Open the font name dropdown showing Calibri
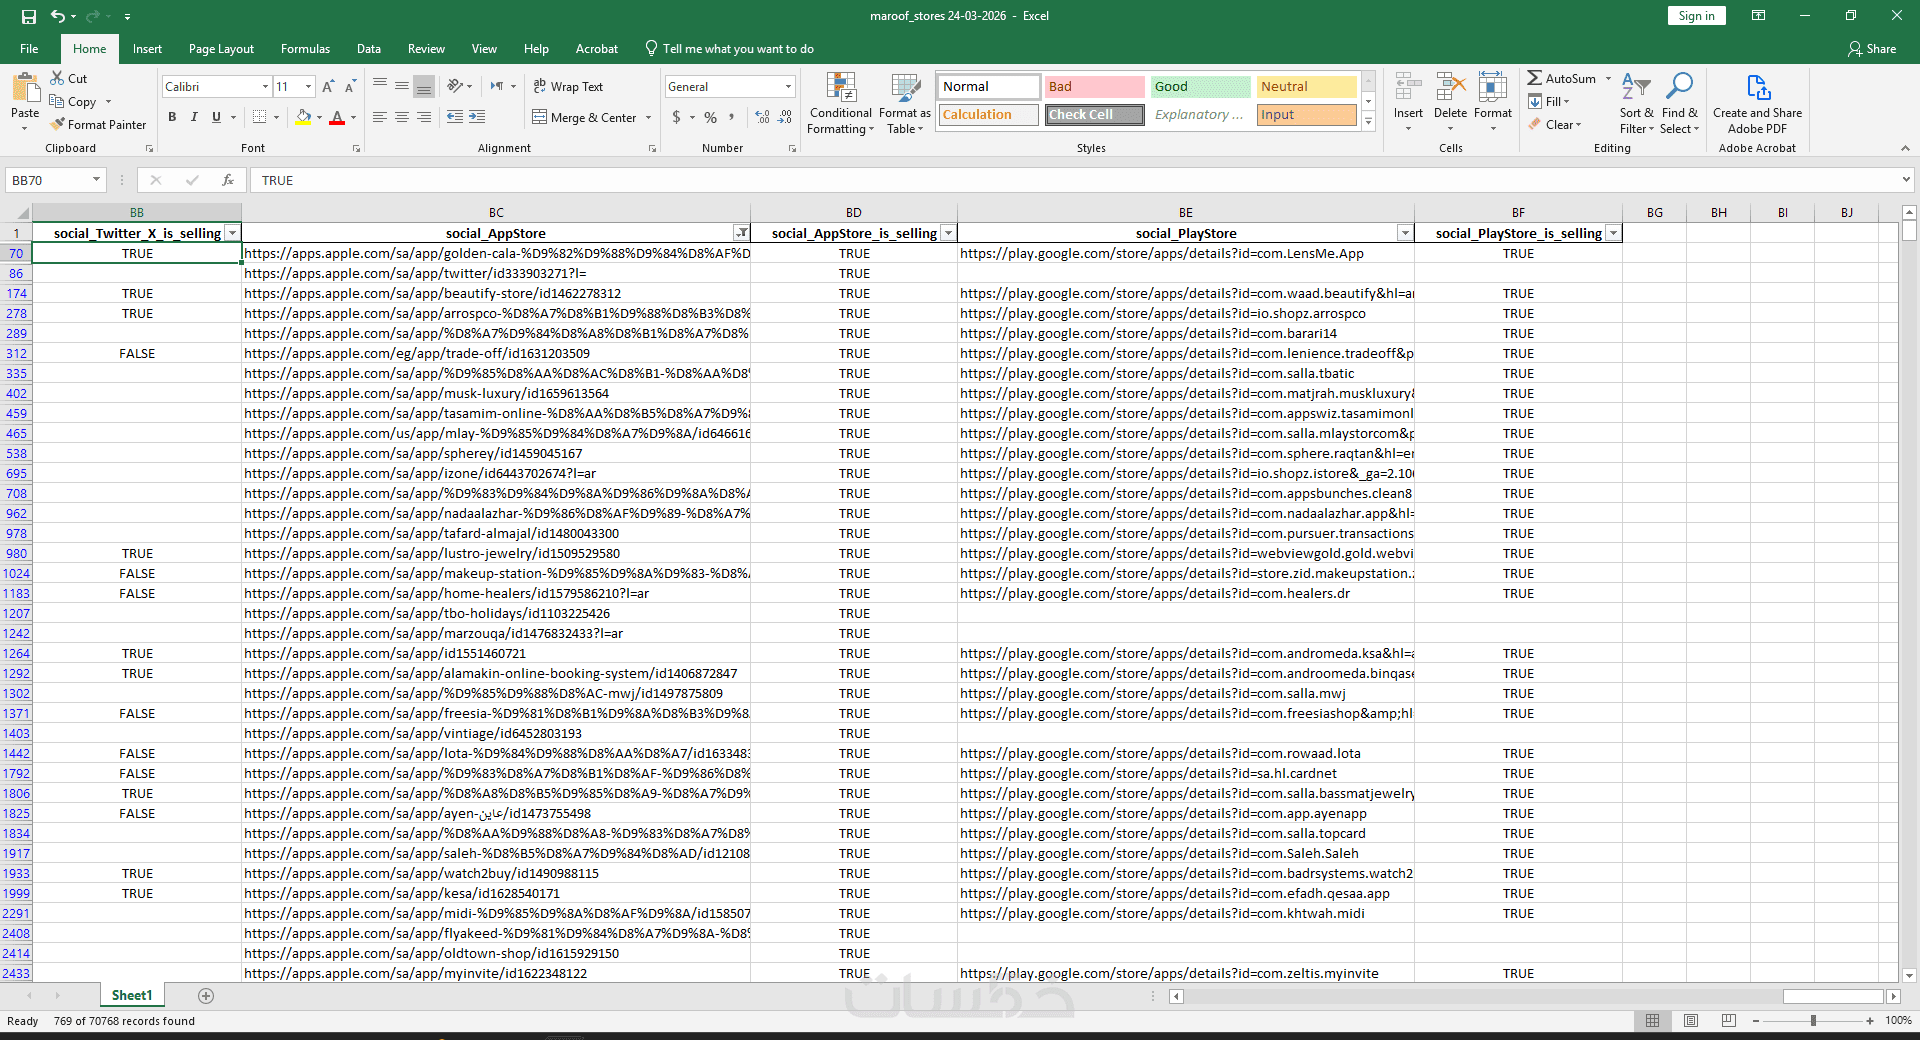The height and width of the screenshot is (1040, 1920). (265, 87)
